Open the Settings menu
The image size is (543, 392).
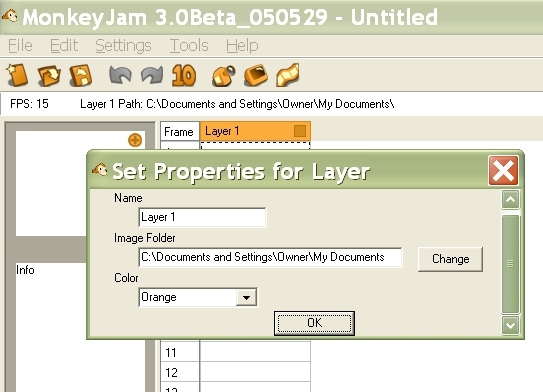[x=123, y=45]
